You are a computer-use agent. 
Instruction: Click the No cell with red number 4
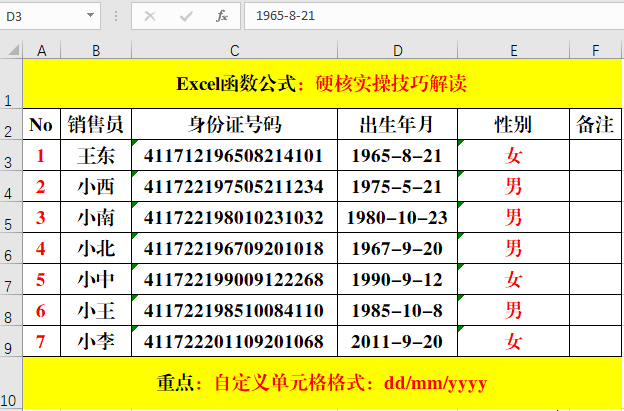pos(41,248)
